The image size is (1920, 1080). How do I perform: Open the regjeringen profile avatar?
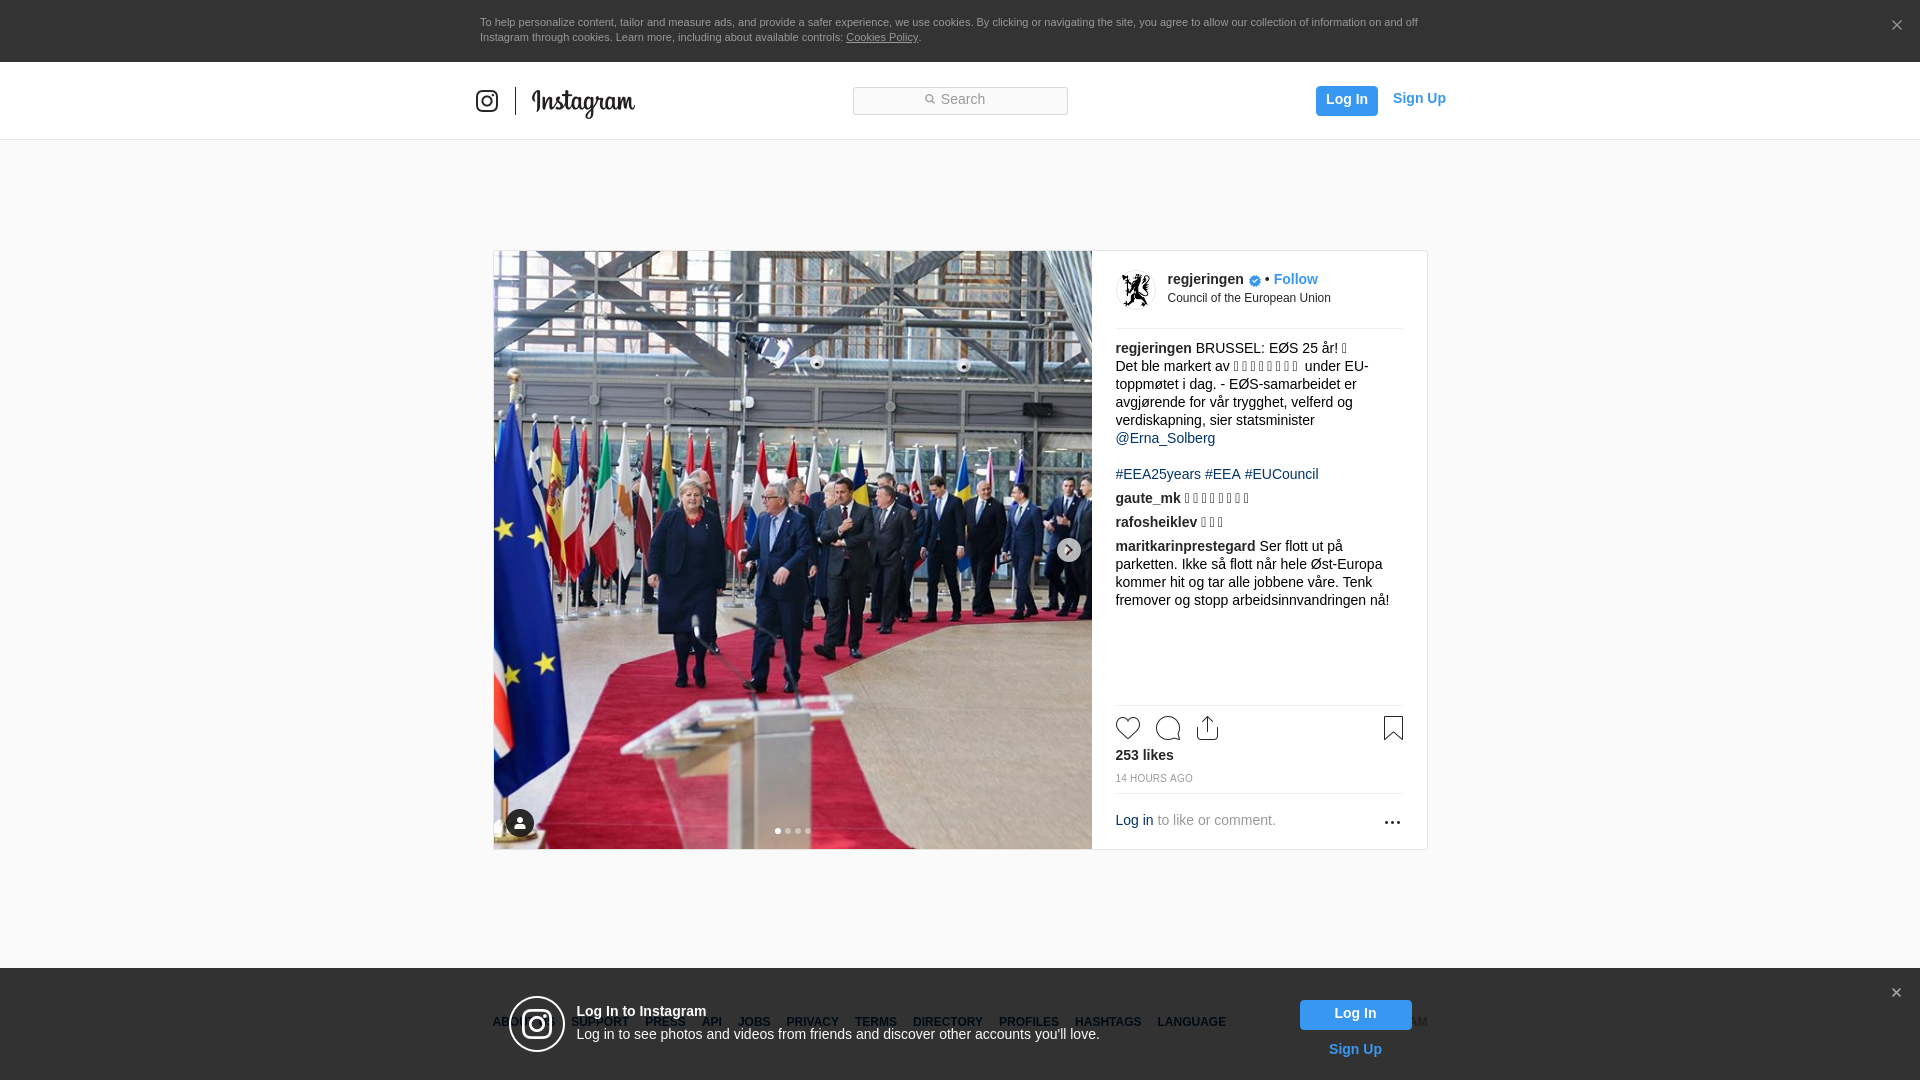coord(1136,290)
